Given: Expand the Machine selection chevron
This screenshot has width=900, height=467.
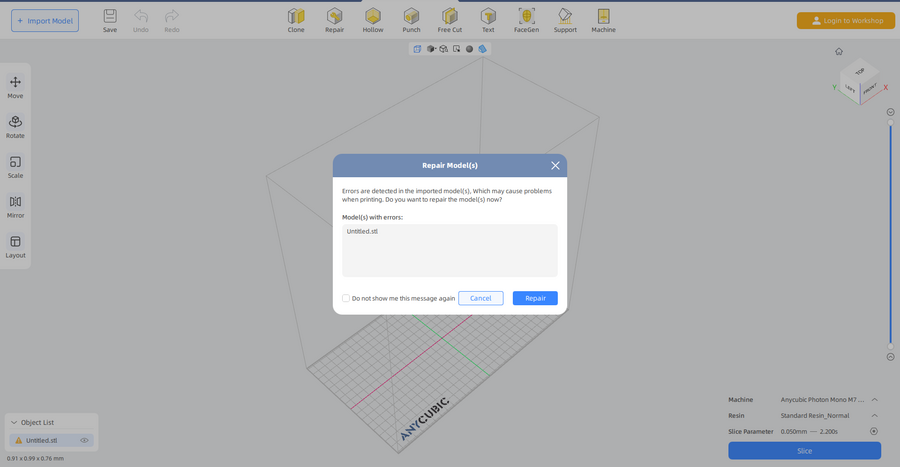Looking at the screenshot, I should (875, 399).
